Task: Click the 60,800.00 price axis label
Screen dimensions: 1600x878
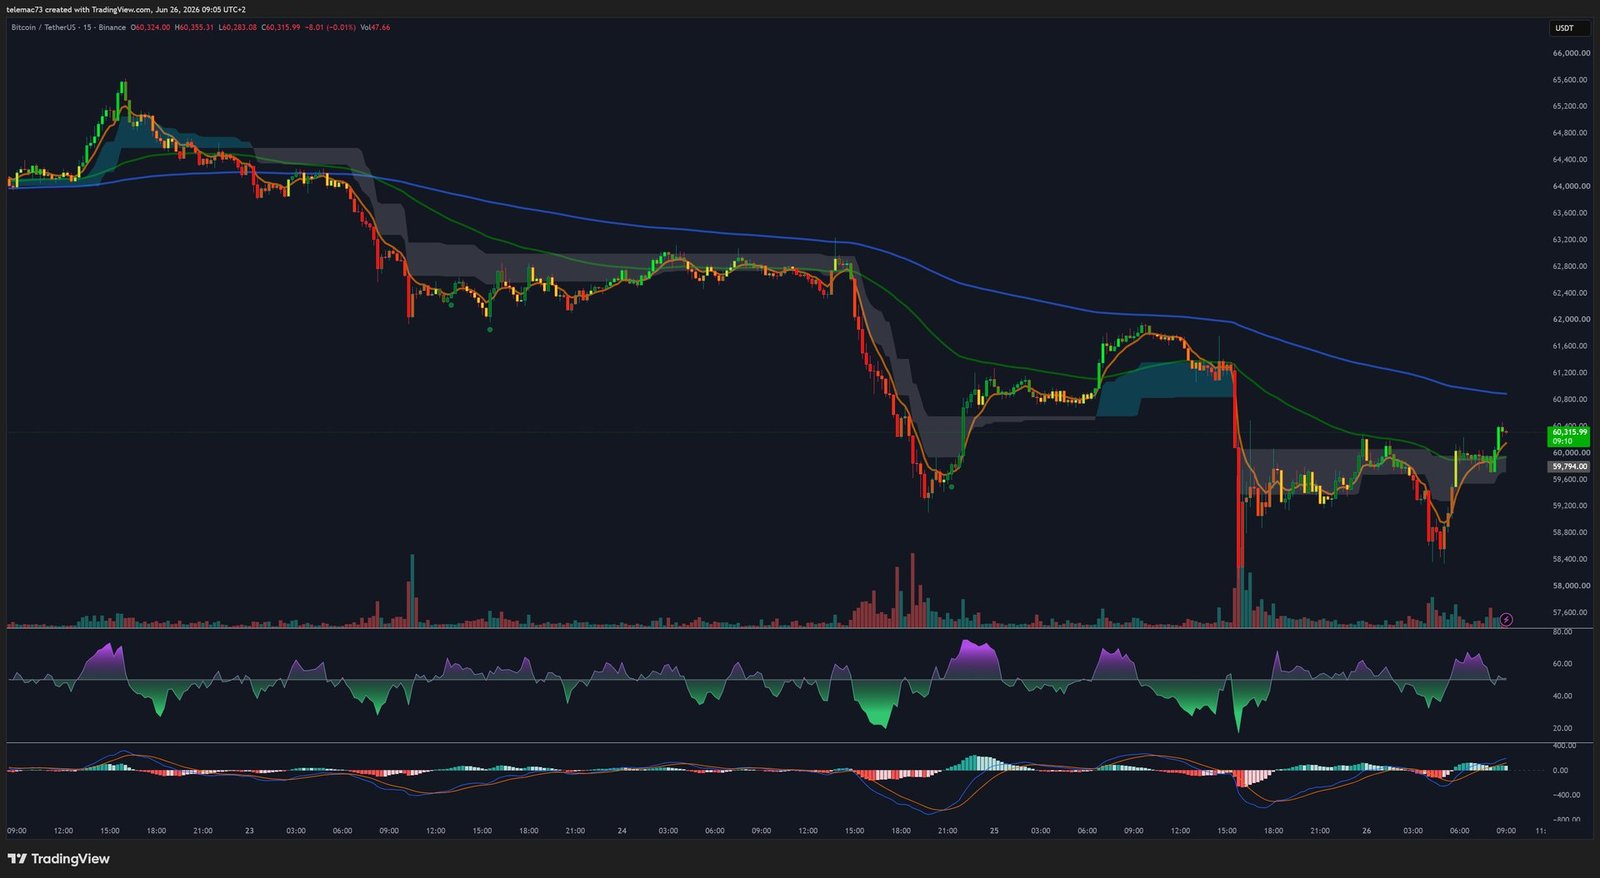Action: click(x=1571, y=399)
